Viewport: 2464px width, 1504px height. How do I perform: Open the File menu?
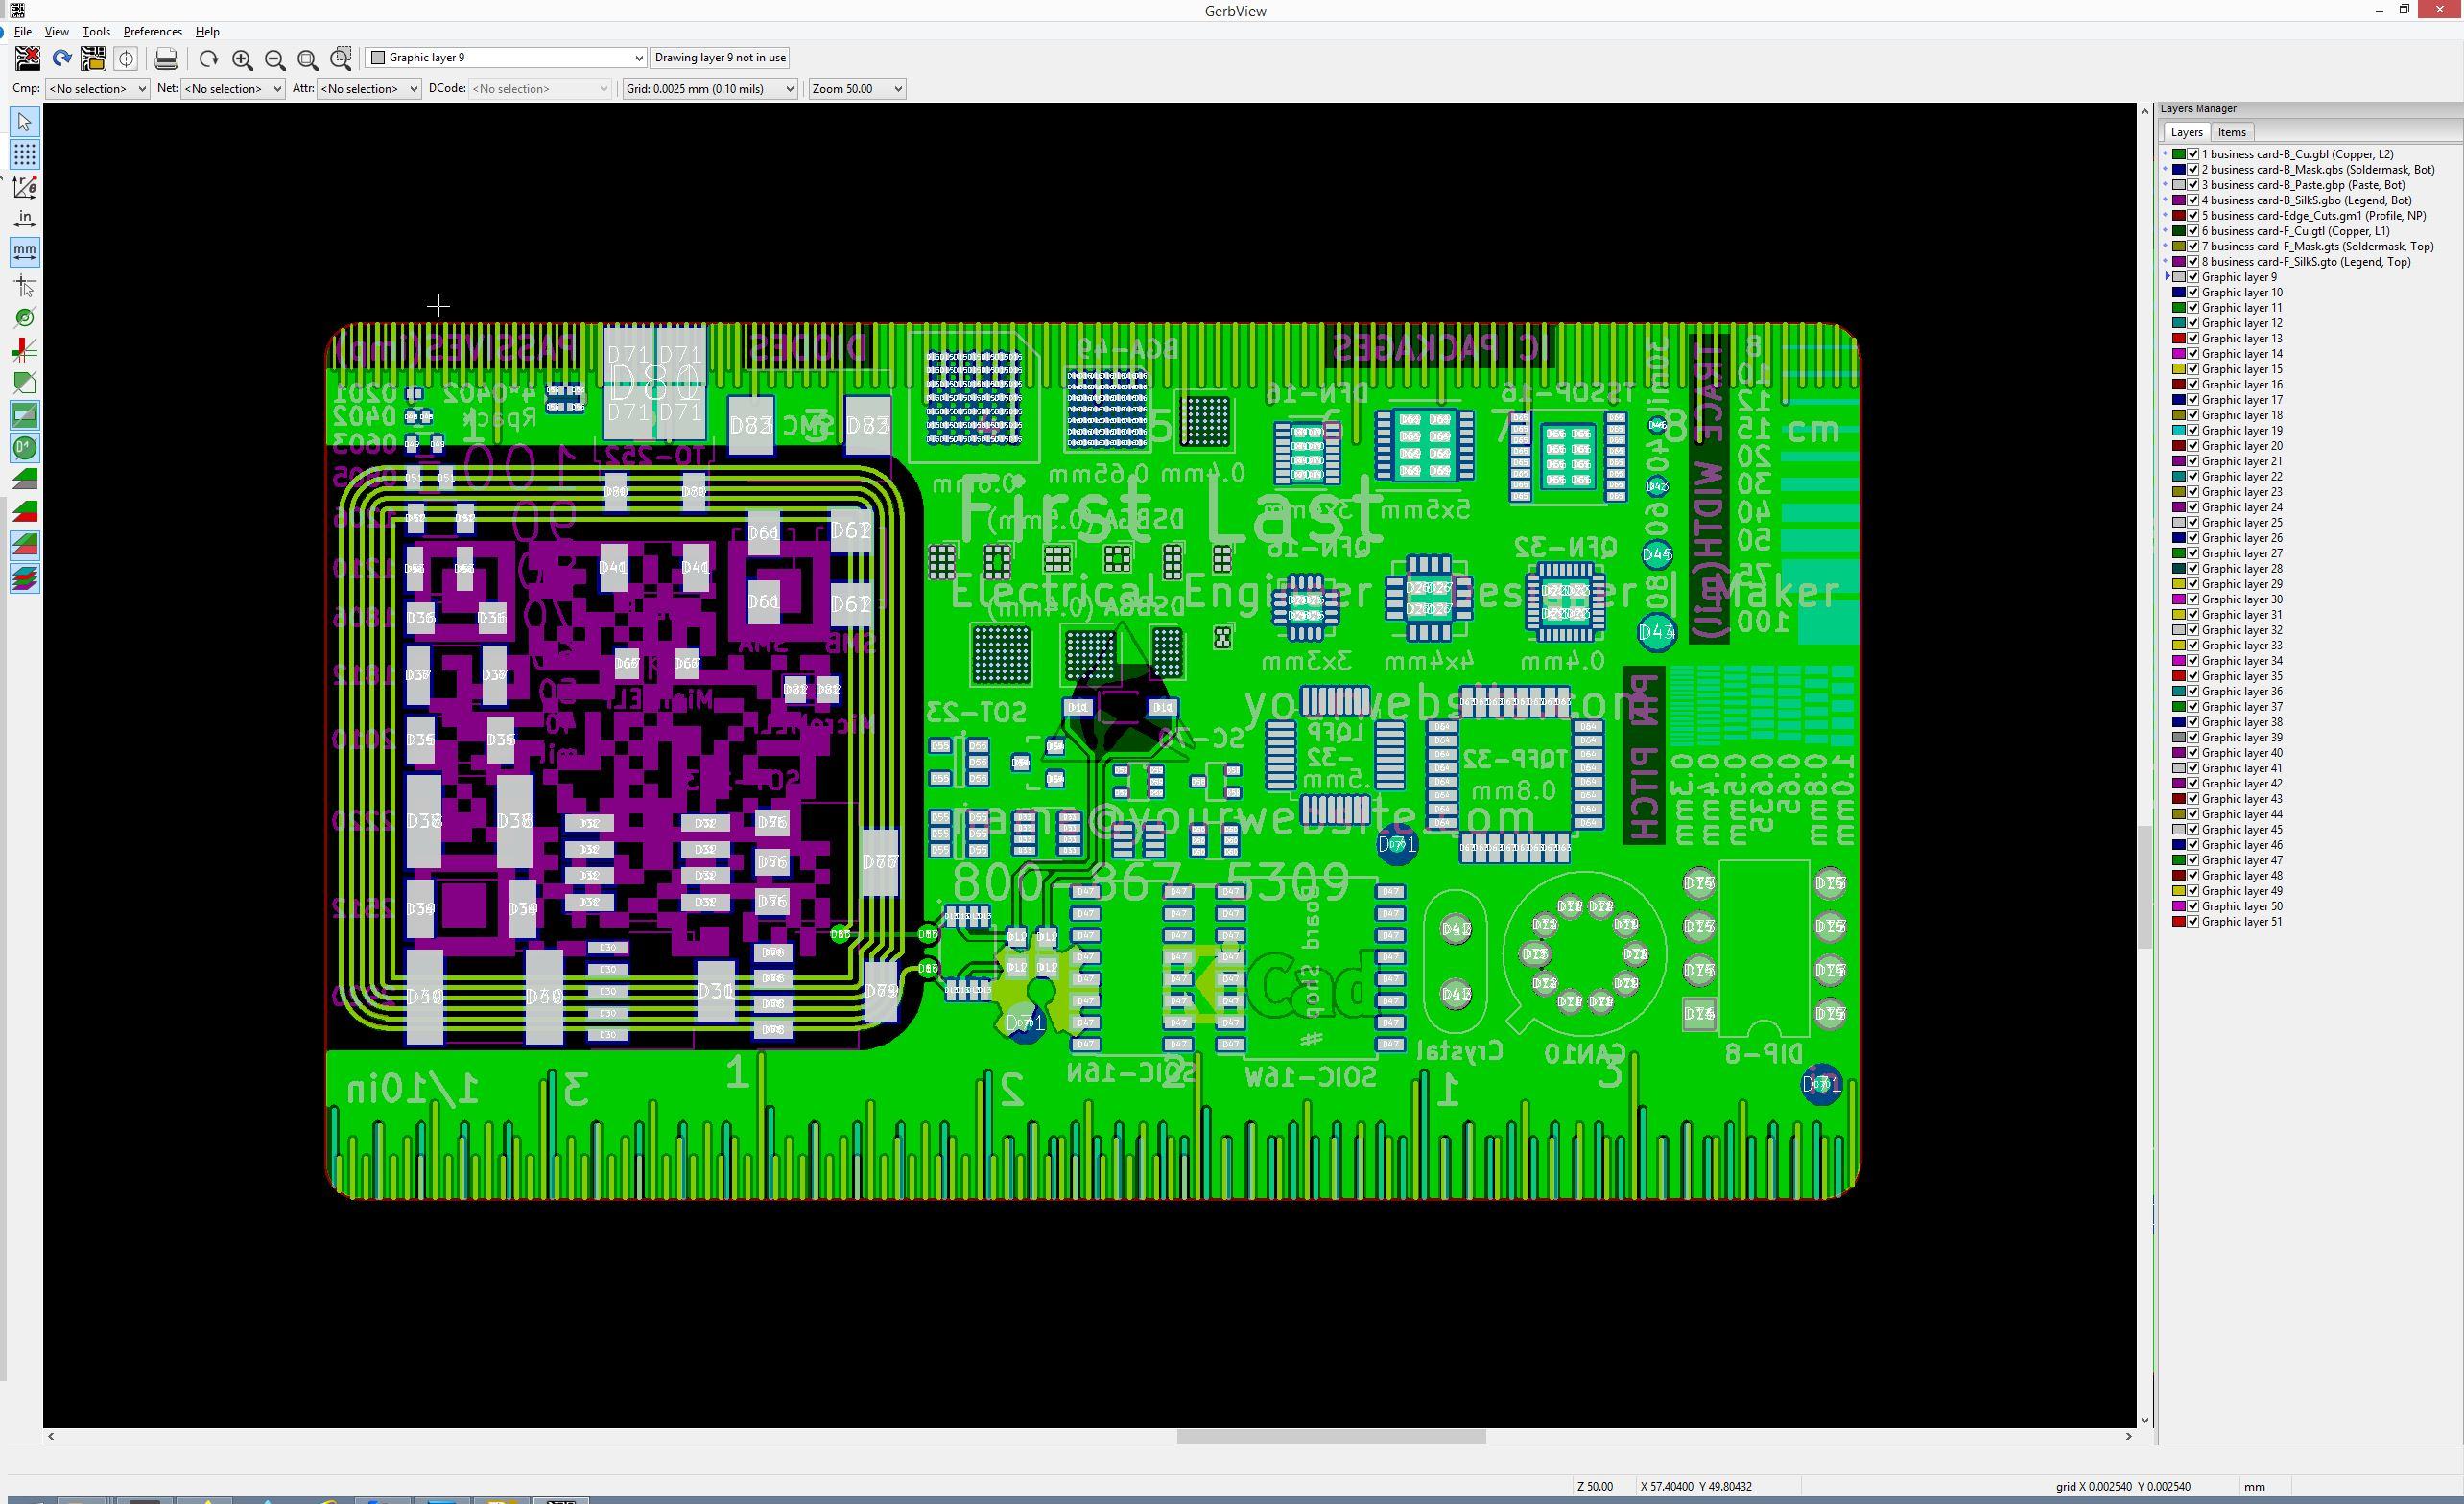click(23, 32)
